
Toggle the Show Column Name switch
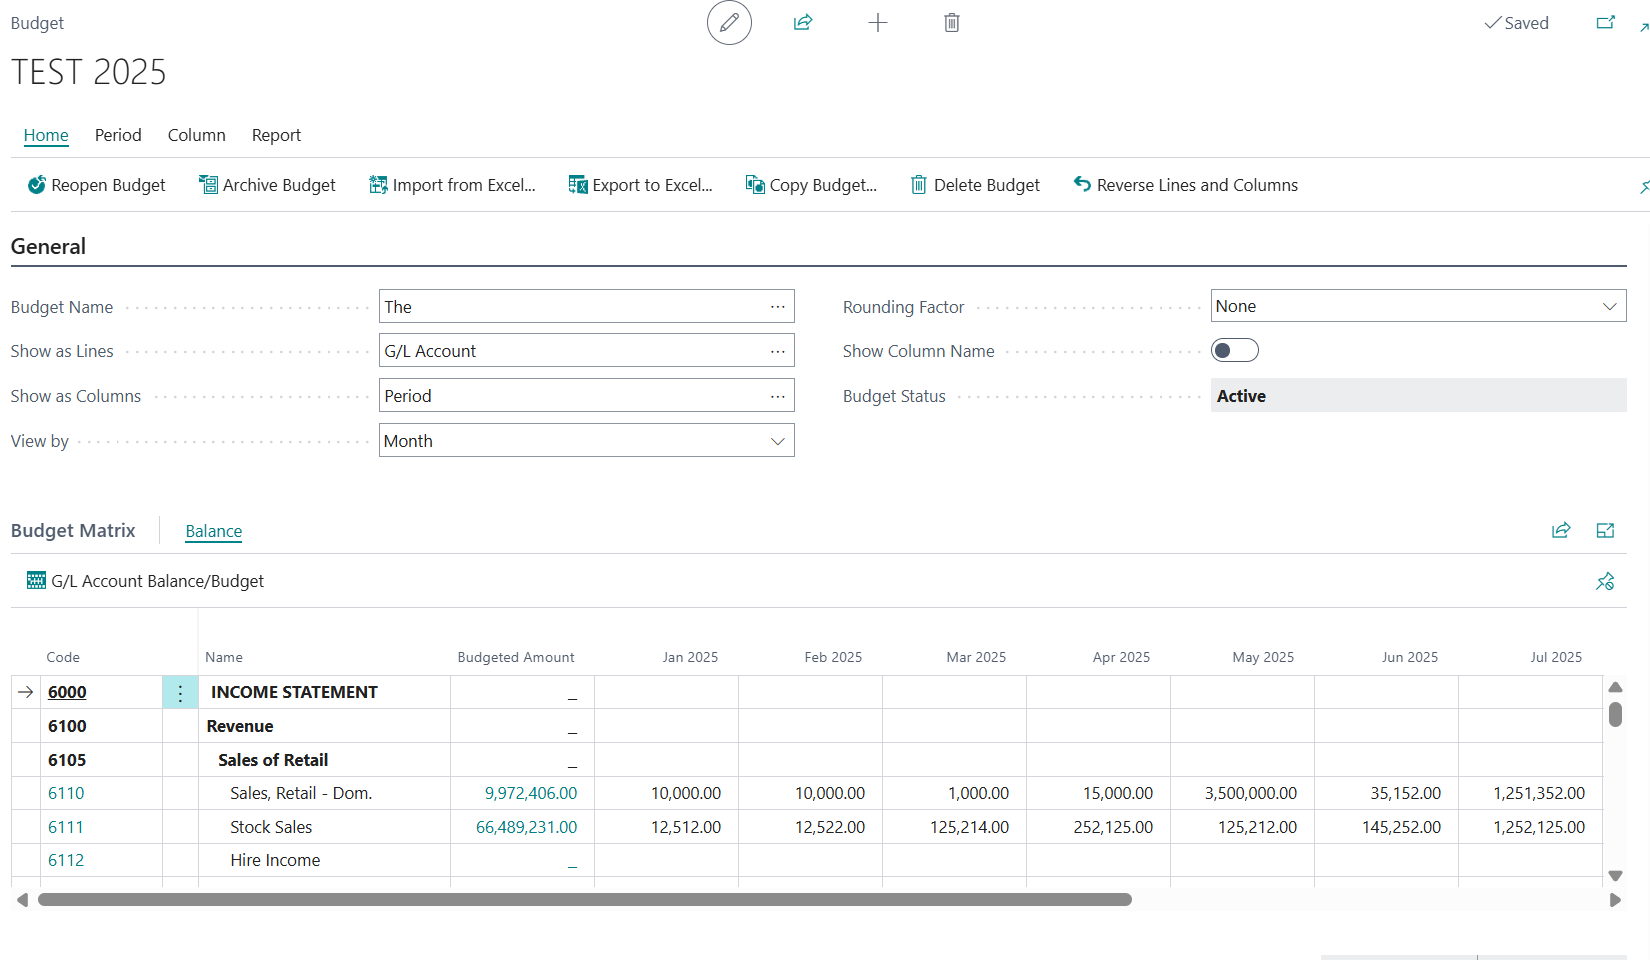(1234, 351)
